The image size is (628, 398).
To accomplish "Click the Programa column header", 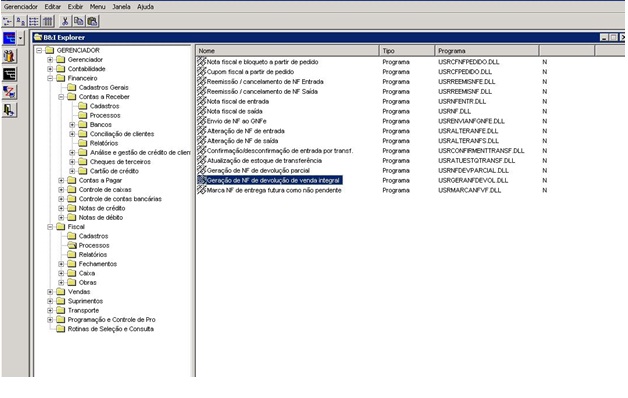I will [x=487, y=51].
